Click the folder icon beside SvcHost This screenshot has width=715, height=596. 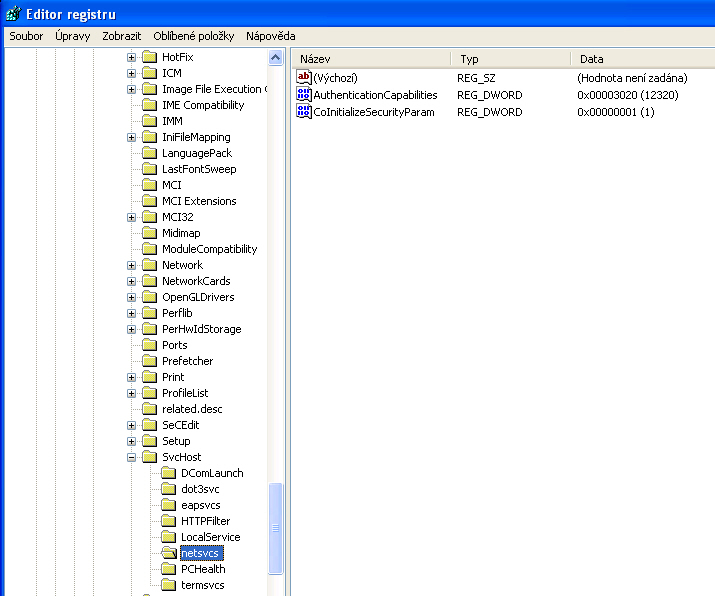[150, 457]
